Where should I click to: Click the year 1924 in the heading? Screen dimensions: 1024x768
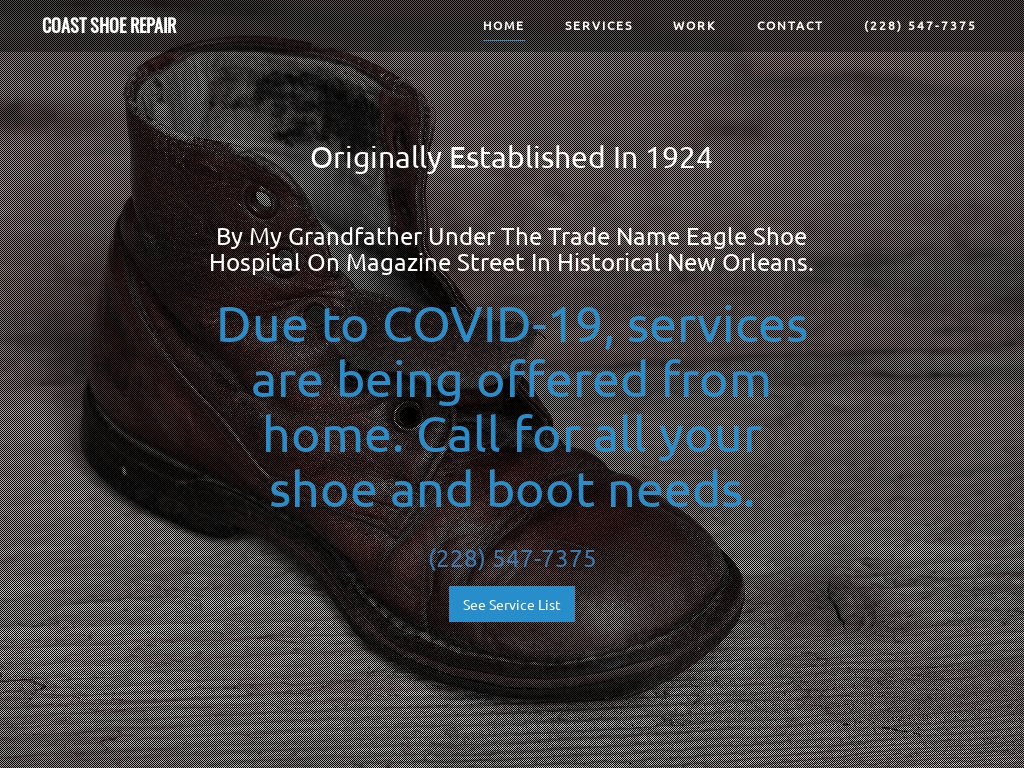pos(679,158)
